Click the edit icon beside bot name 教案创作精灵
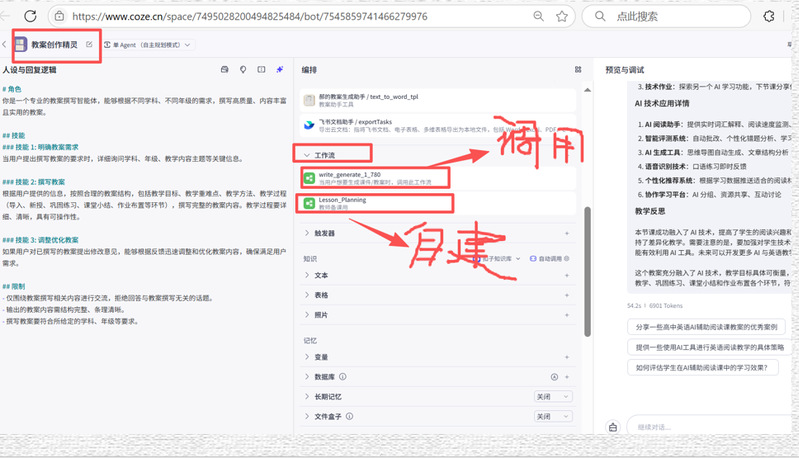Image resolution: width=799 pixels, height=458 pixels. pos(90,44)
